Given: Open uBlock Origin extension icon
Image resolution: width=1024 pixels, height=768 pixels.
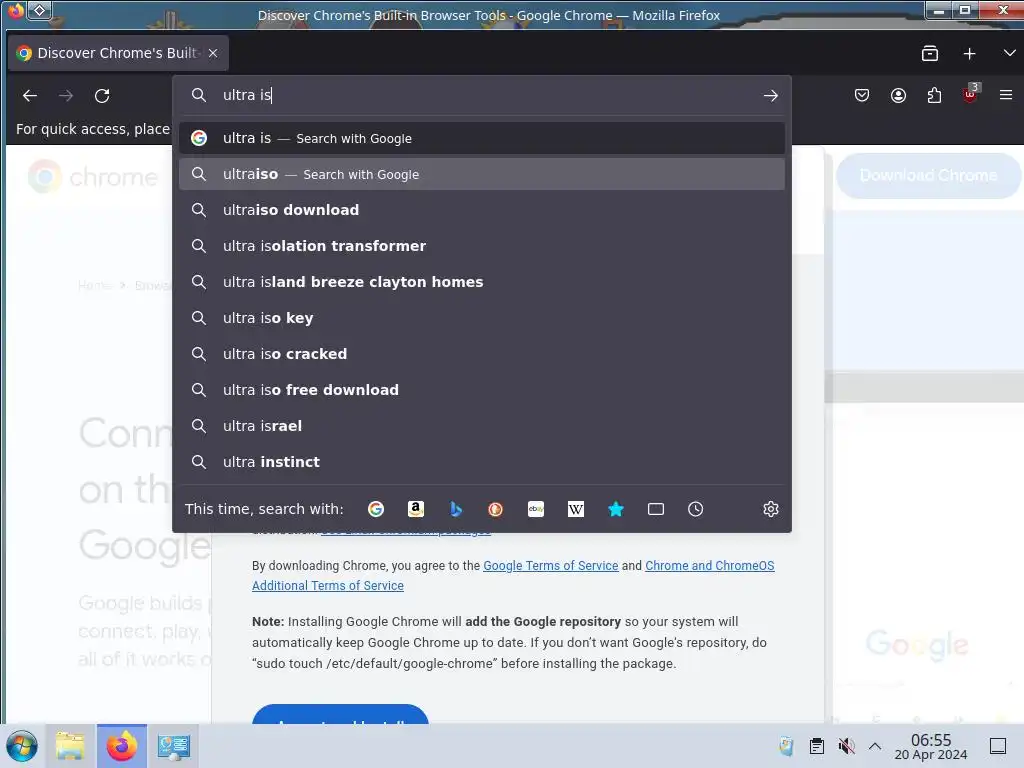Looking at the screenshot, I should point(970,95).
